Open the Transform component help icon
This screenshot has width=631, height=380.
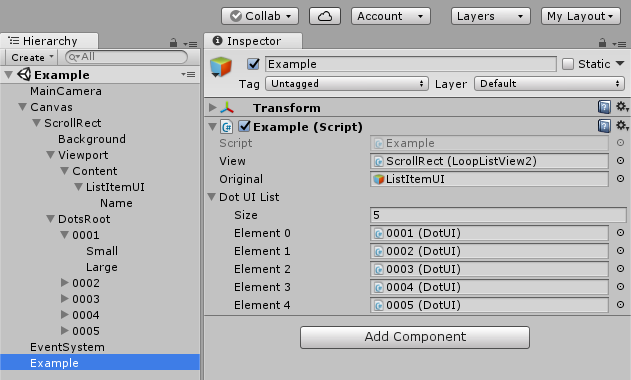pyautogui.click(x=604, y=107)
